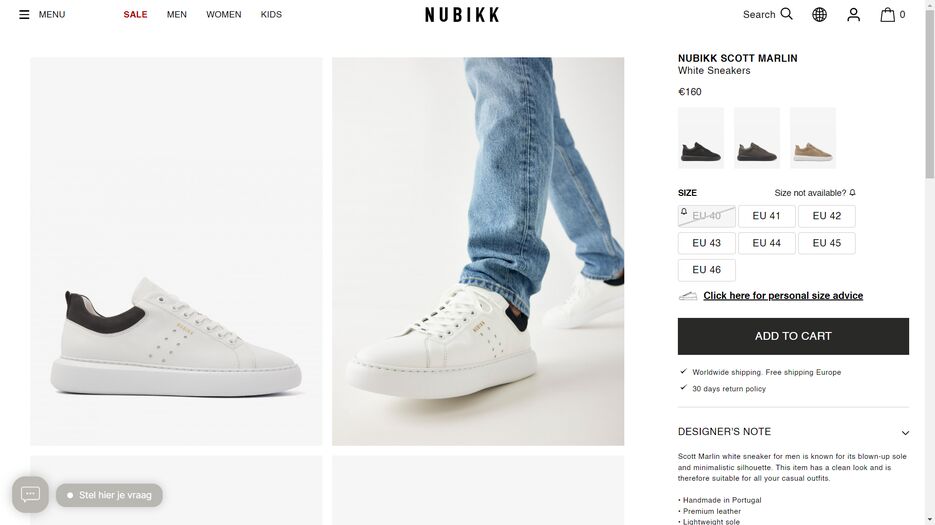Screen dimensions: 935x525
Task: Select the beige sneaker color variant
Action: pos(813,138)
